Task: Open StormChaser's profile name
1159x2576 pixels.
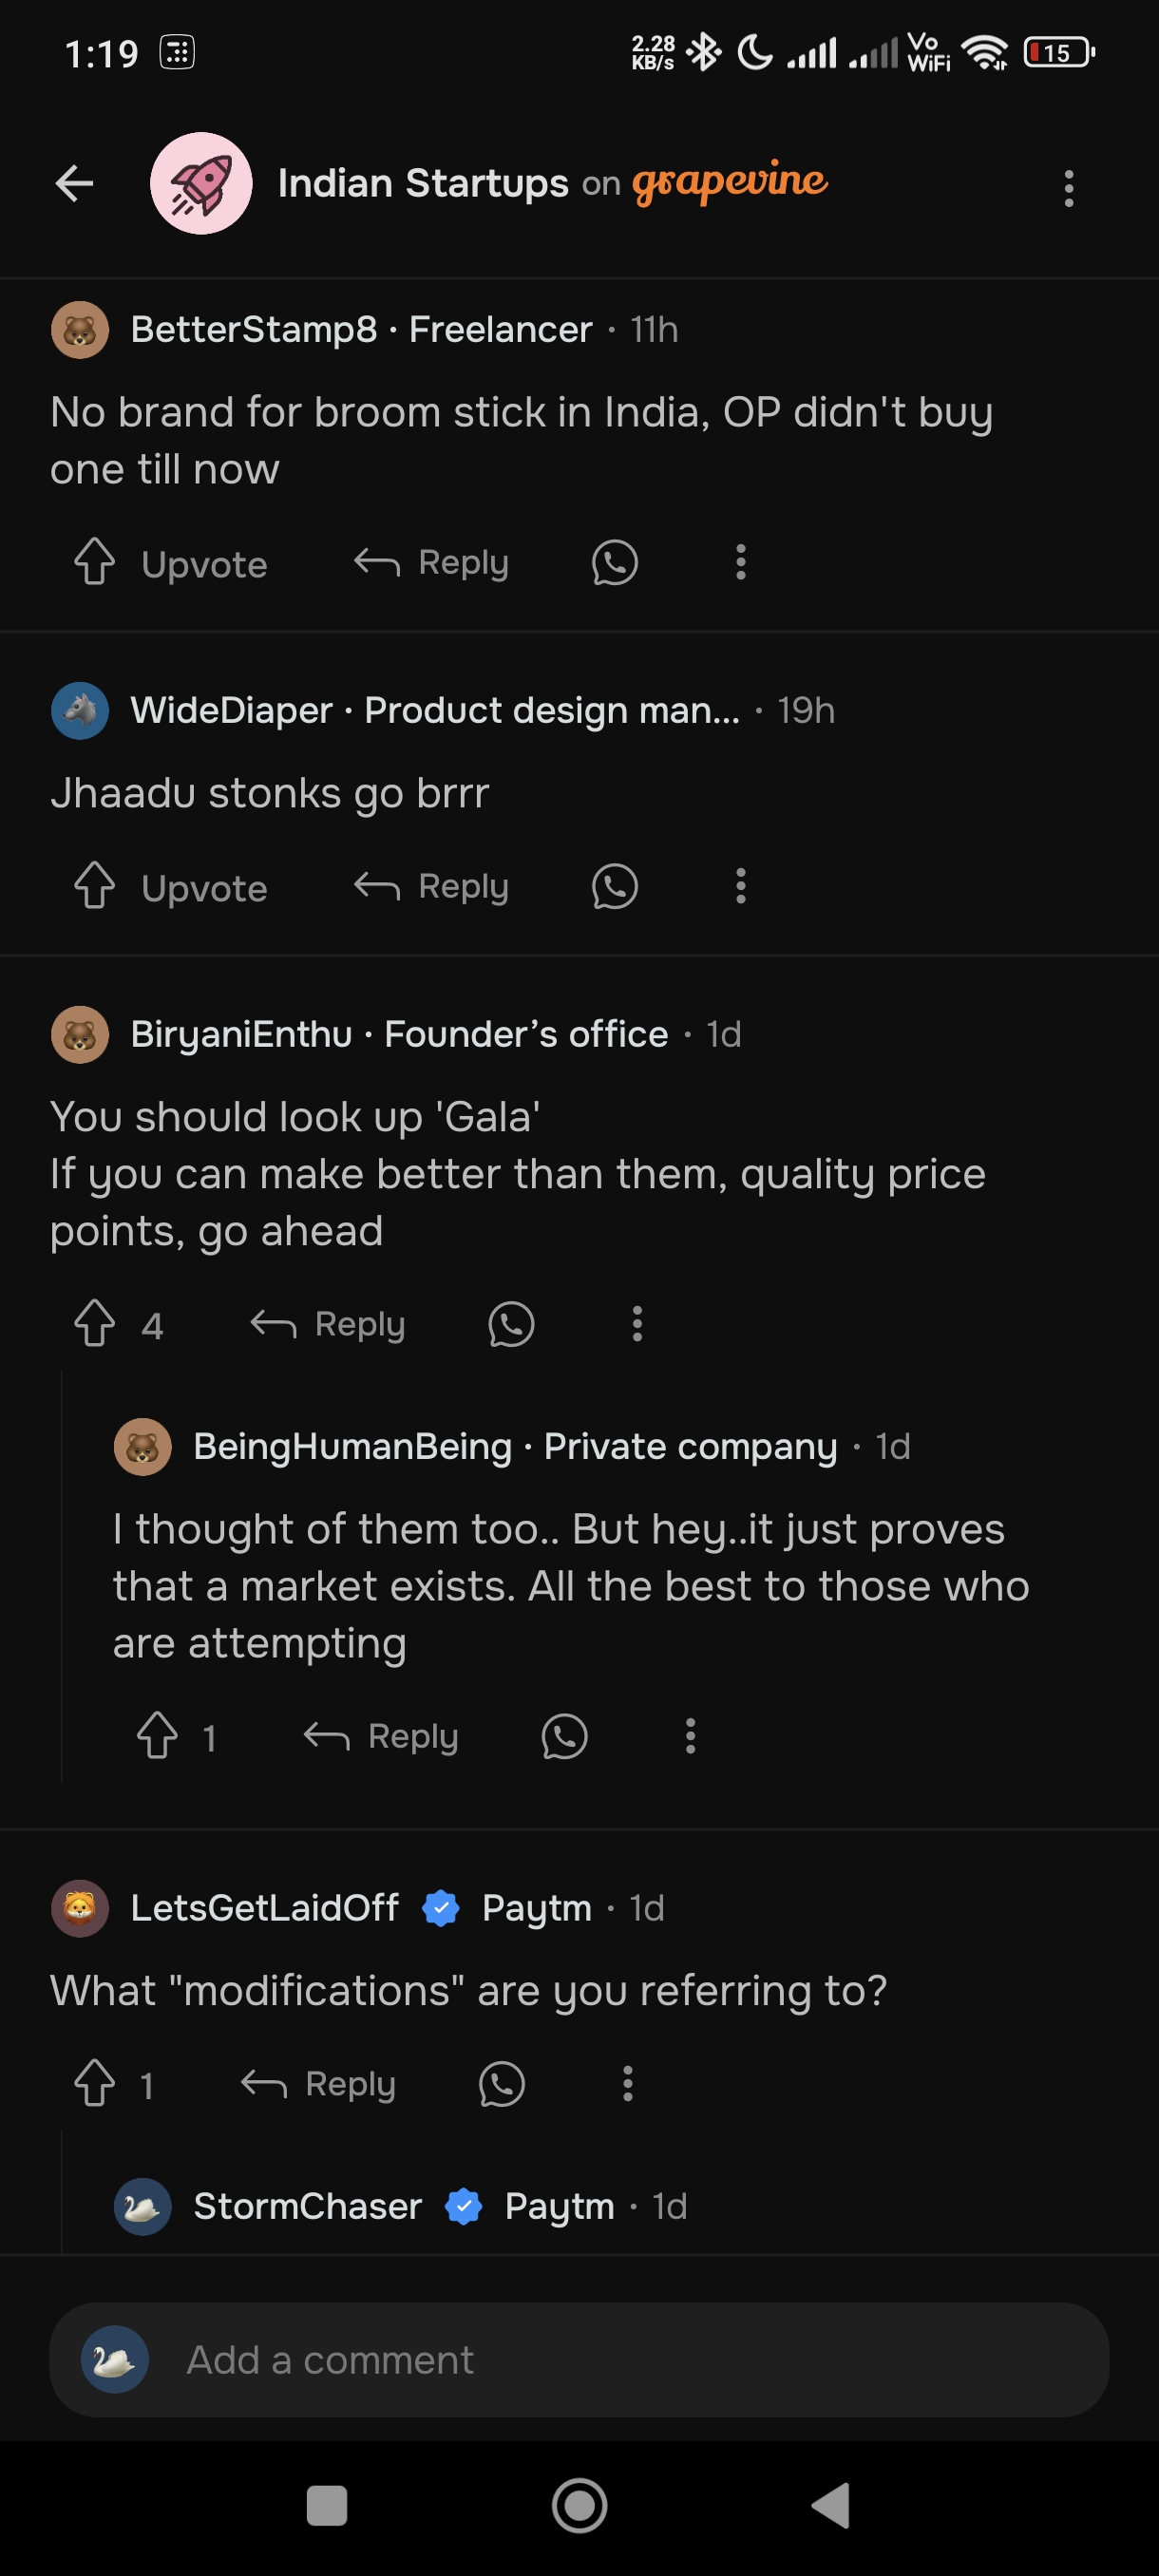Action: click(307, 2206)
